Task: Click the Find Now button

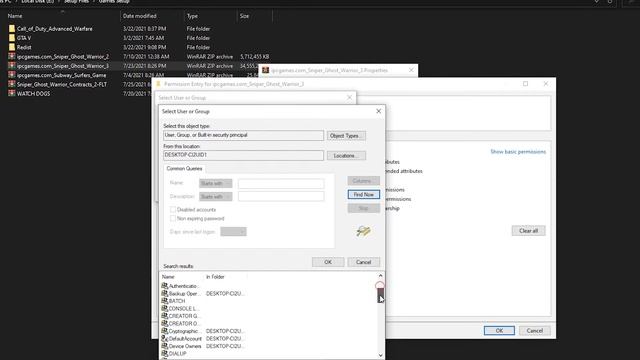Action: point(364,194)
